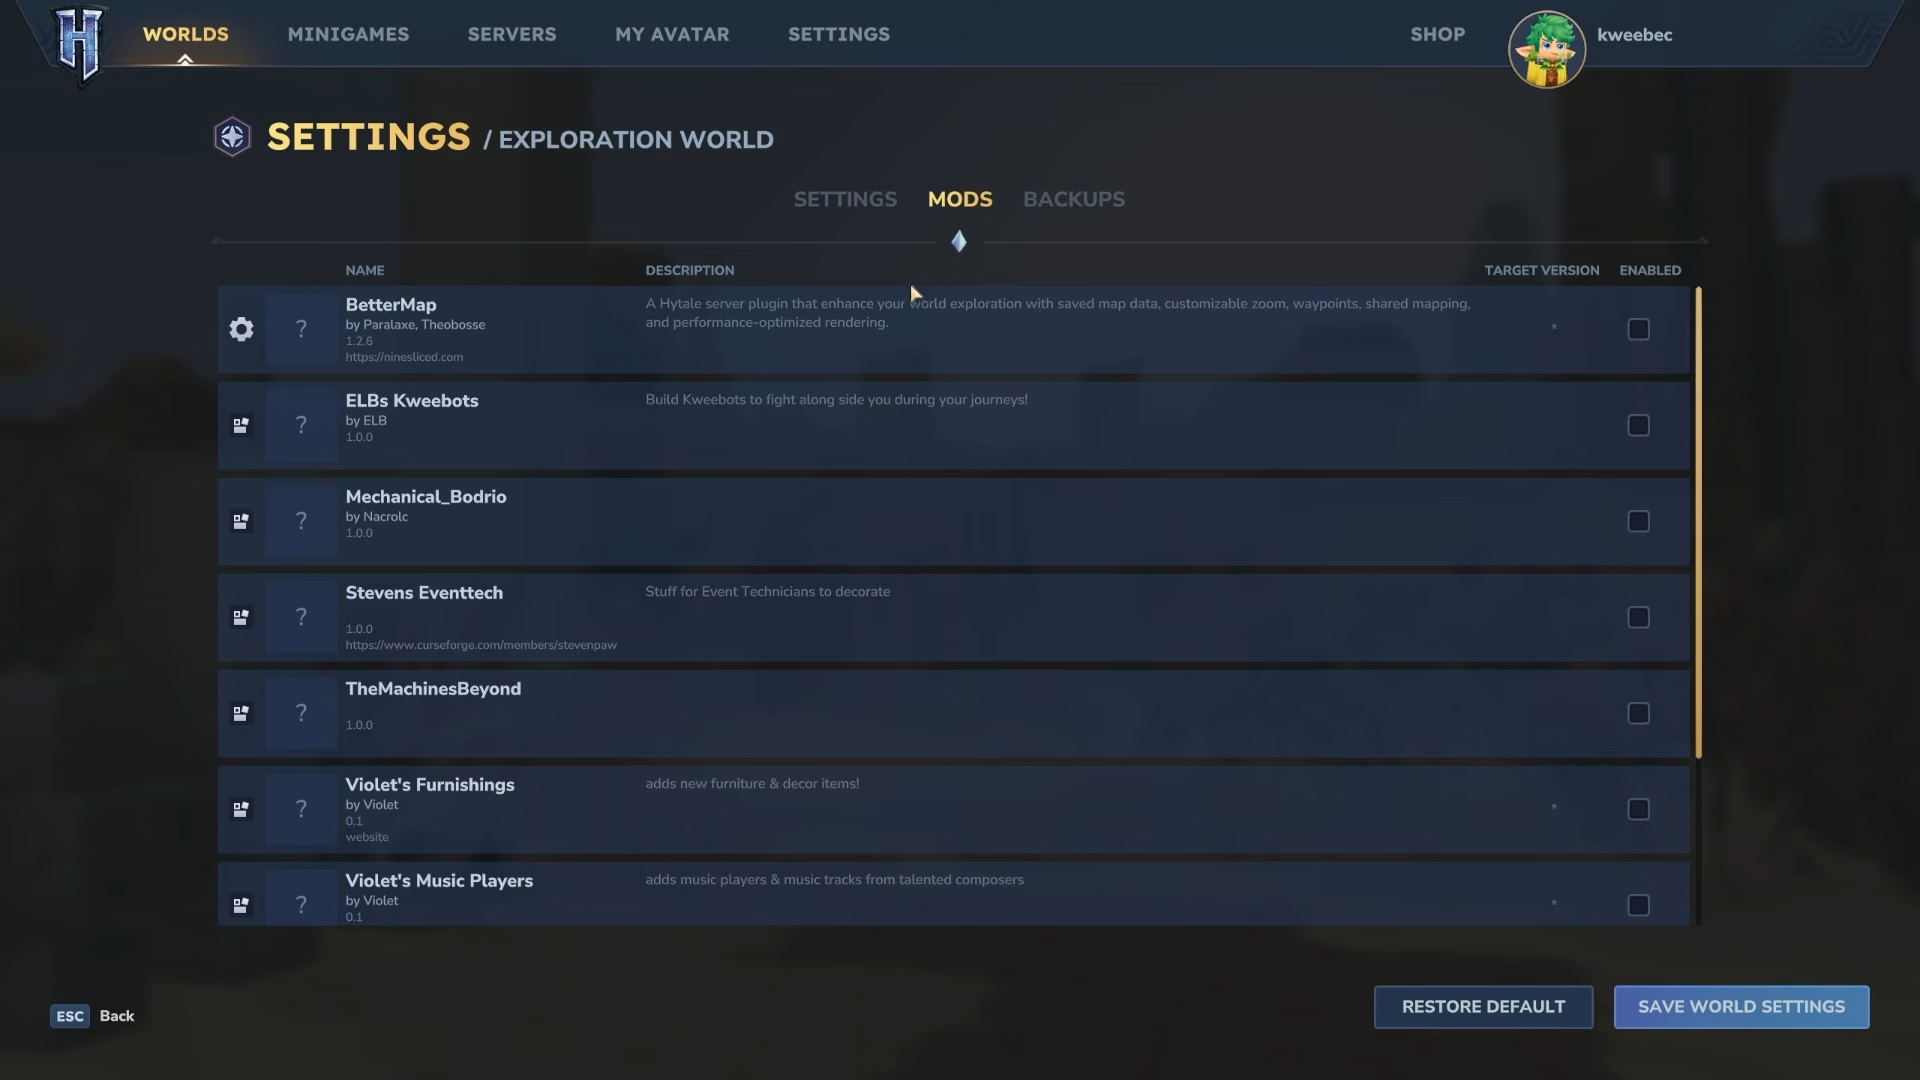The height and width of the screenshot is (1080, 1920).
Task: Switch to the Backups tab
Action: (x=1073, y=199)
